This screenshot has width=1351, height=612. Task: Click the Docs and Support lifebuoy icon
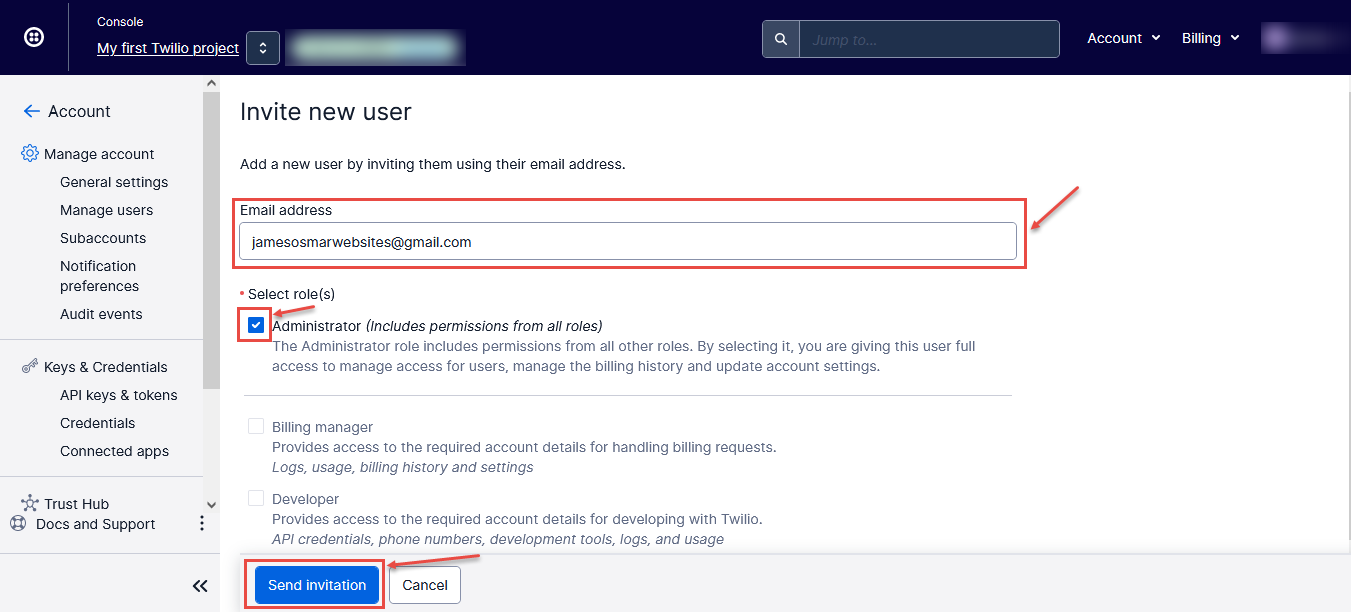click(18, 524)
